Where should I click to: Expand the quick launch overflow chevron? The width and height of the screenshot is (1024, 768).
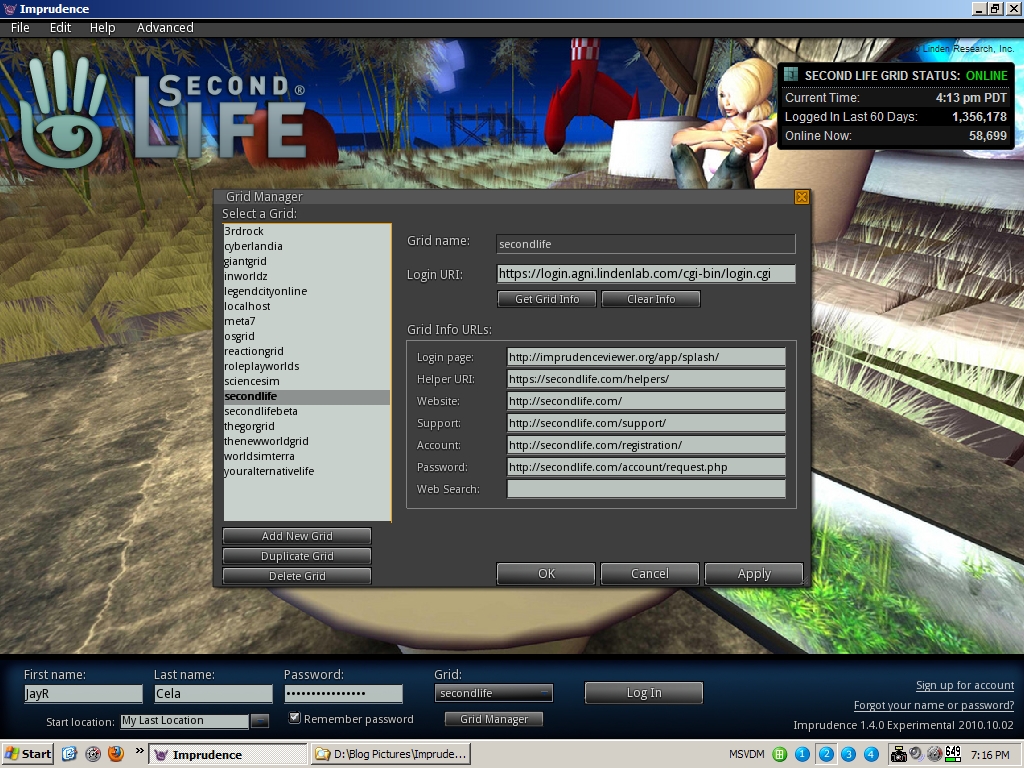139,751
